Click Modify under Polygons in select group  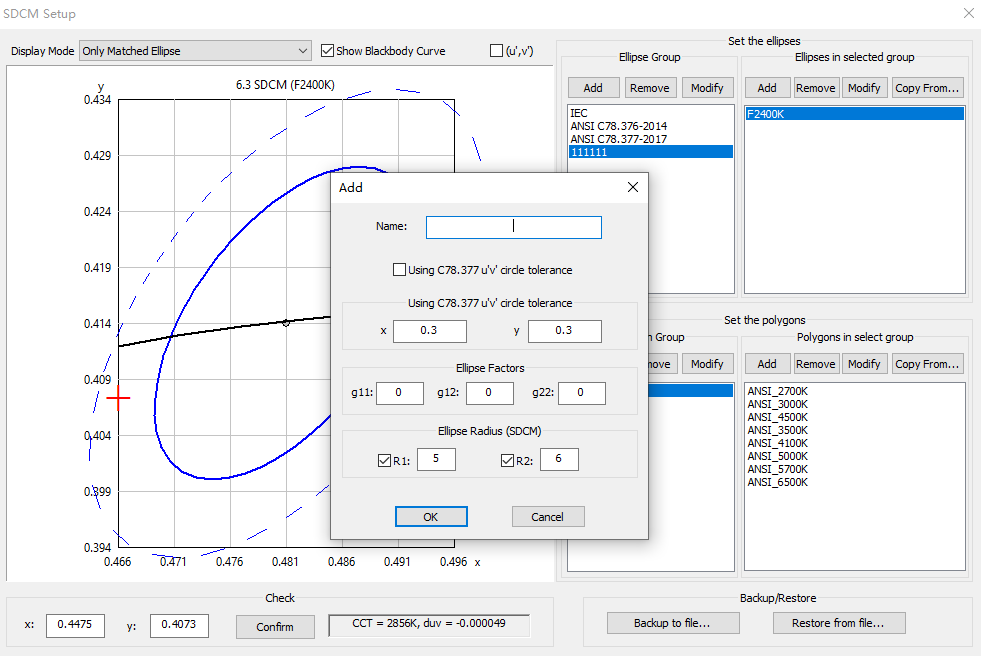[x=864, y=363]
